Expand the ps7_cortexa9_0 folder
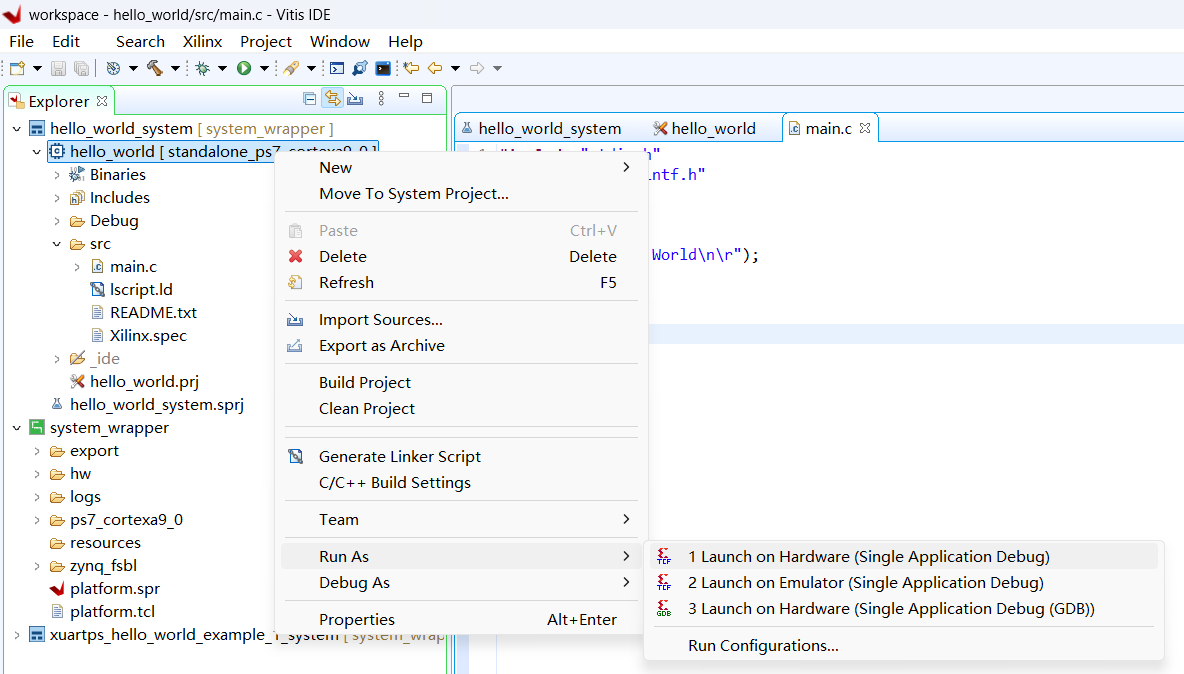Screen dimensions: 1184x674 pyautogui.click(x=36, y=520)
